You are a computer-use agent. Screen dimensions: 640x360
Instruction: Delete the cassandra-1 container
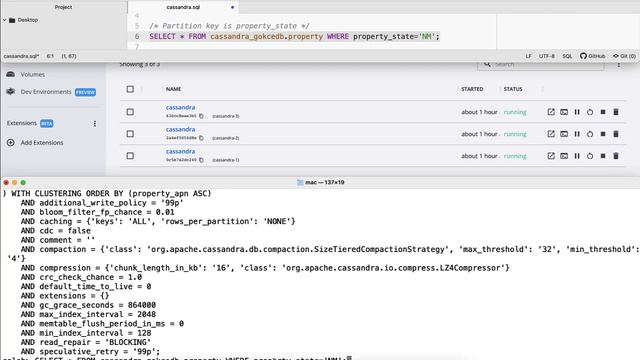616,156
